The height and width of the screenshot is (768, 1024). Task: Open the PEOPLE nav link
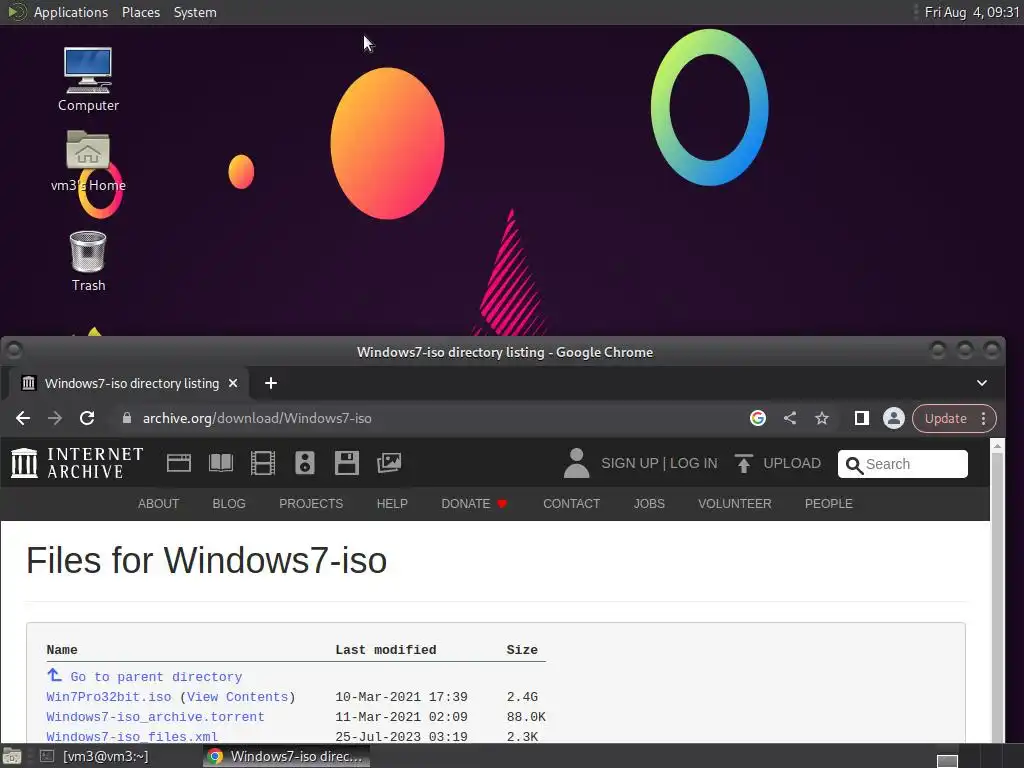[829, 504]
